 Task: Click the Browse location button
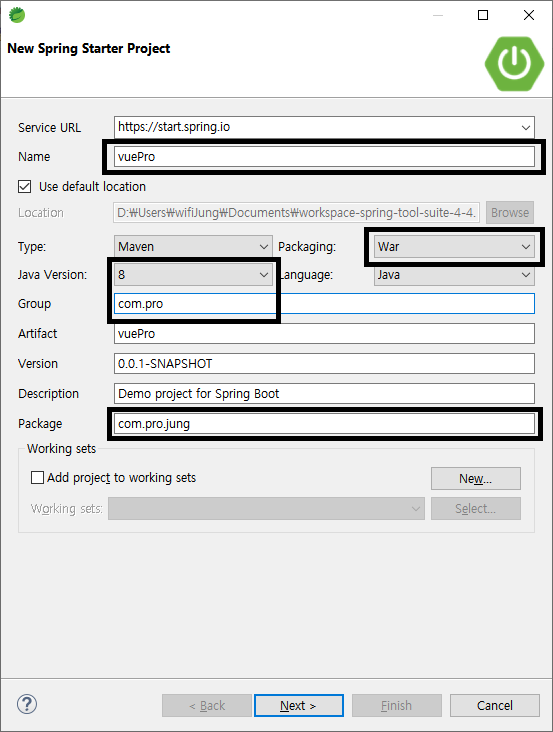510,213
